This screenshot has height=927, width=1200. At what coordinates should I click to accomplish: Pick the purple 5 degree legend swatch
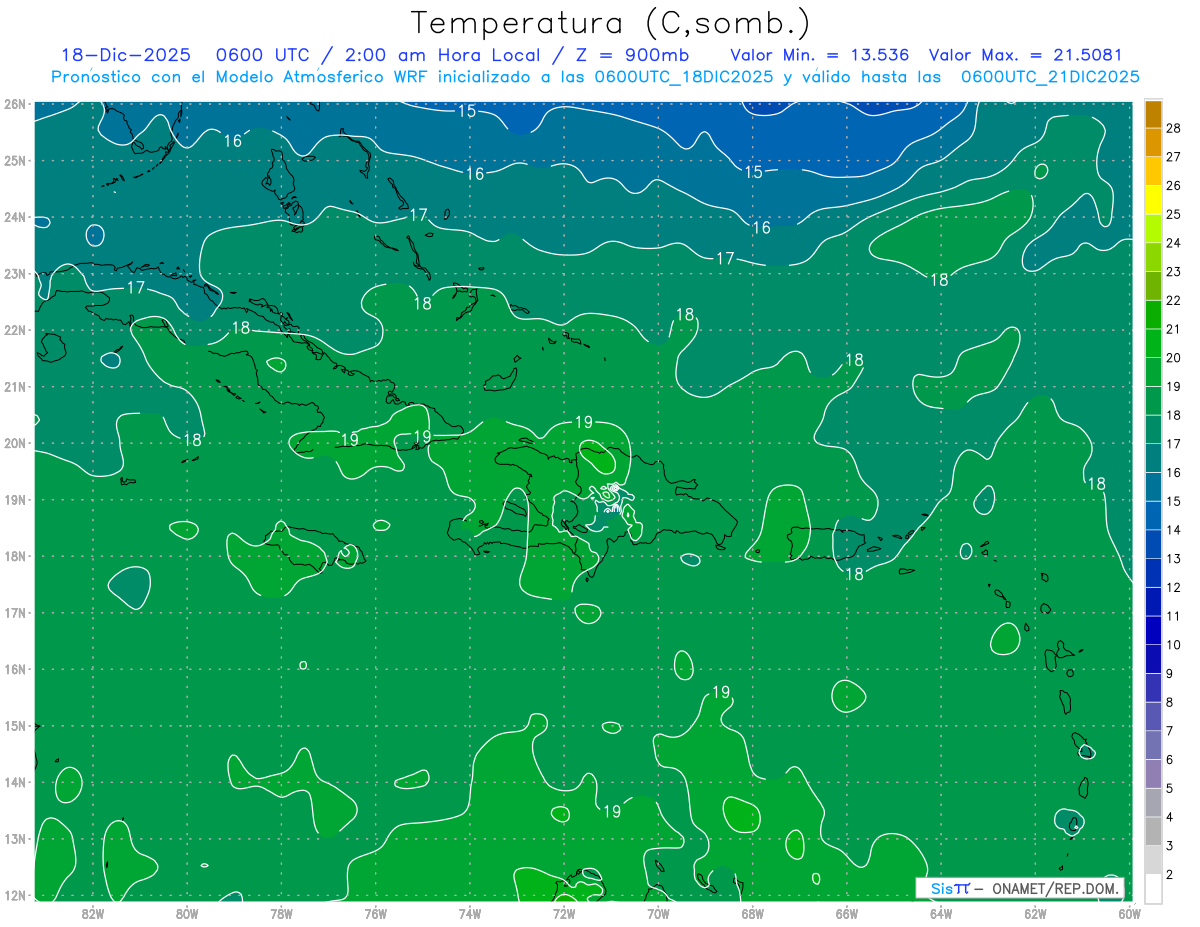click(x=1153, y=774)
